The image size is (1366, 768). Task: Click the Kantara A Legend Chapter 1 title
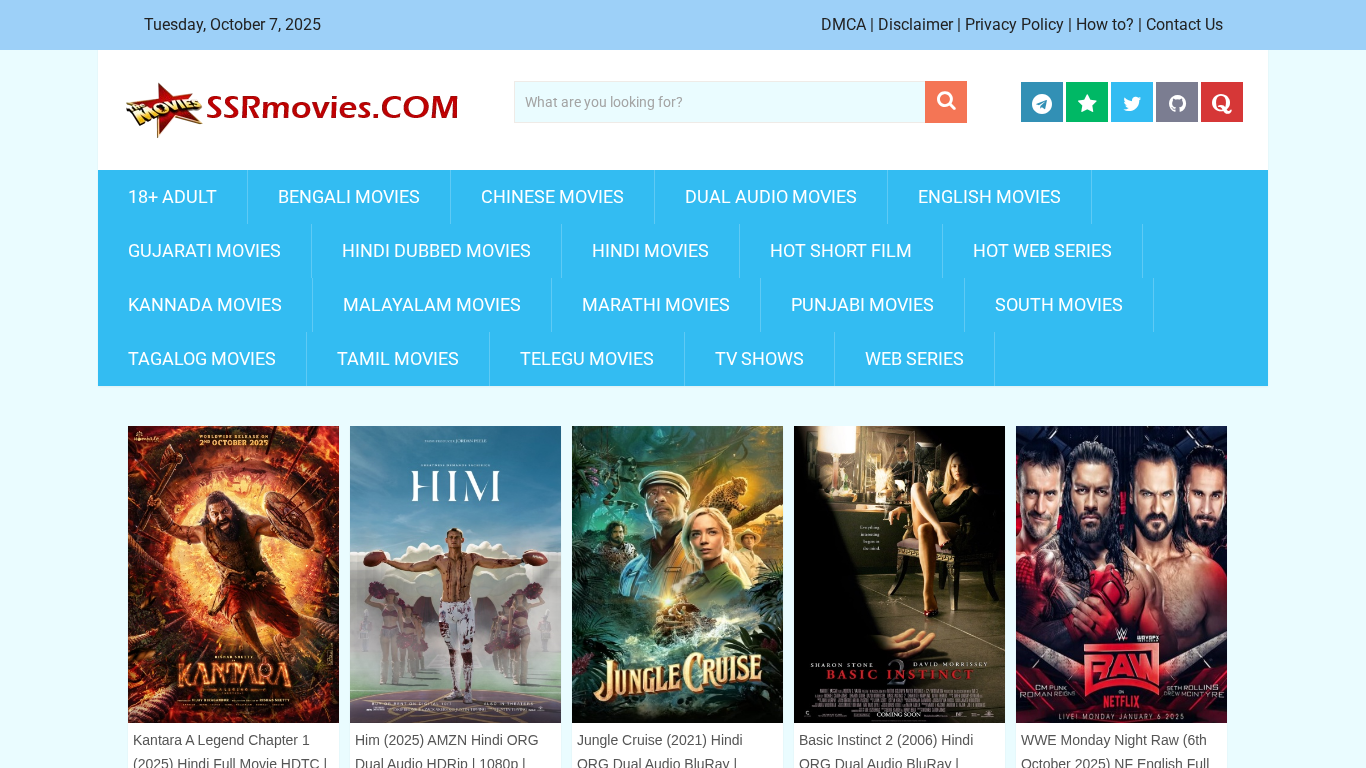pyautogui.click(x=230, y=751)
